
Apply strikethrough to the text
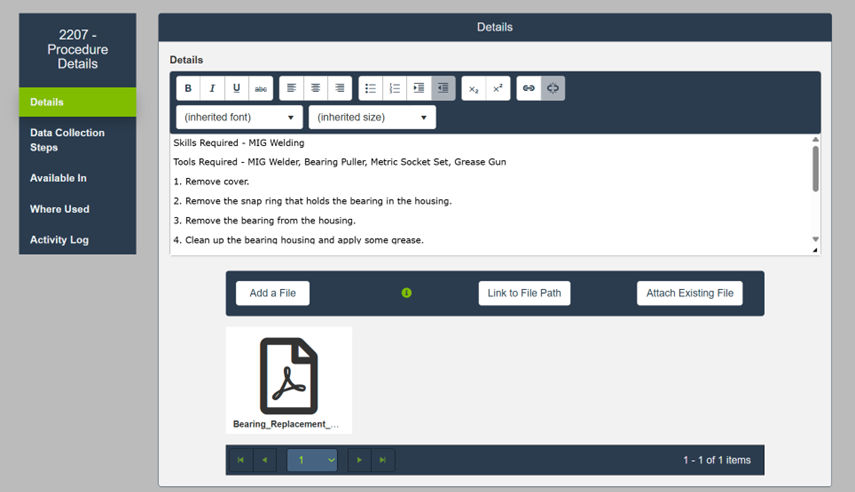[x=261, y=88]
